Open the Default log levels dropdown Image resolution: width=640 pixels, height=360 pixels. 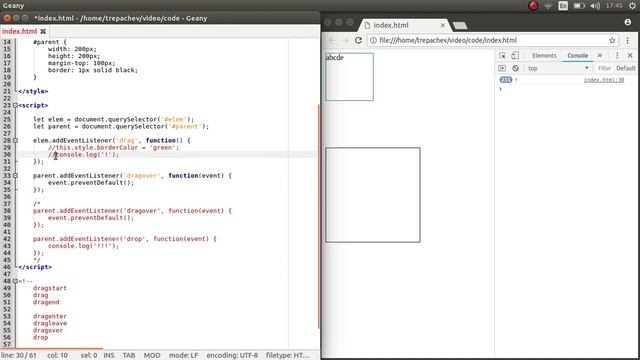click(x=626, y=68)
